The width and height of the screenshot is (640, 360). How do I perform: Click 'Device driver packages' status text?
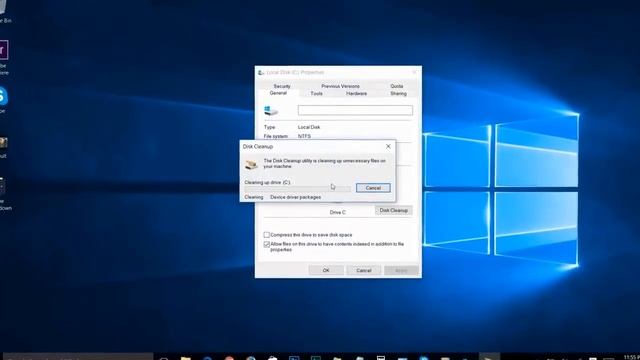(296, 197)
